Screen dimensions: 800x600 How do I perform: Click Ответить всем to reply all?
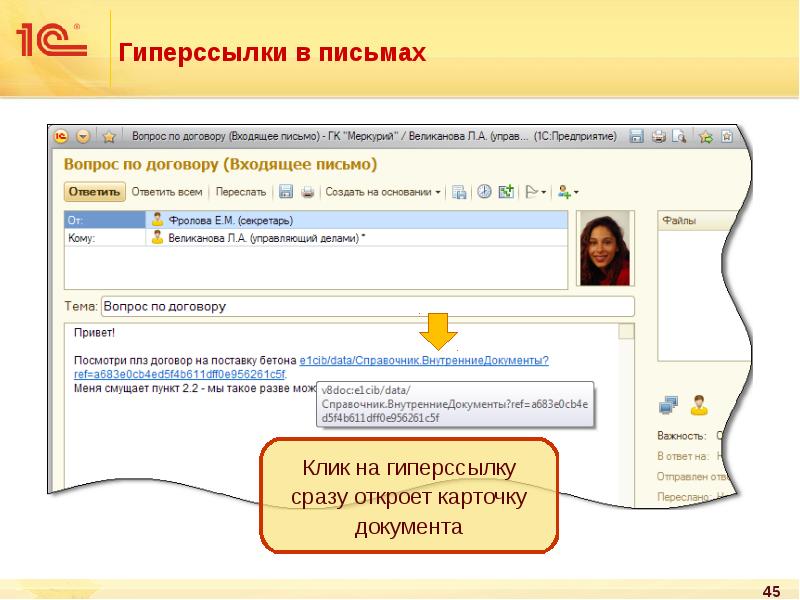click(x=167, y=191)
